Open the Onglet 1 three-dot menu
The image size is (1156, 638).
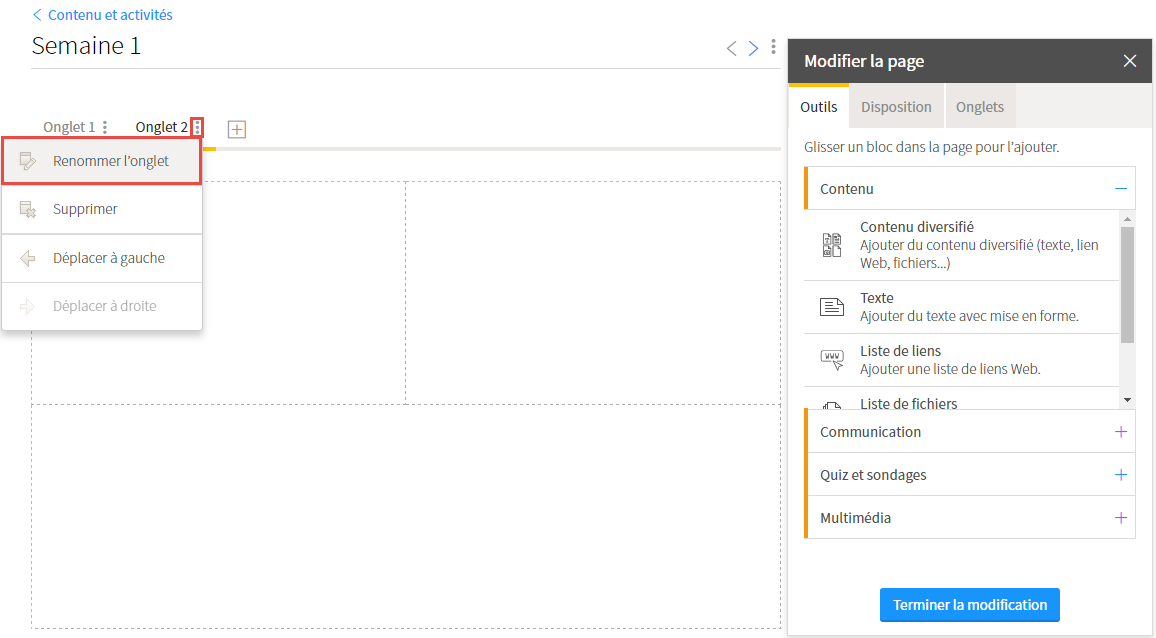(x=105, y=127)
